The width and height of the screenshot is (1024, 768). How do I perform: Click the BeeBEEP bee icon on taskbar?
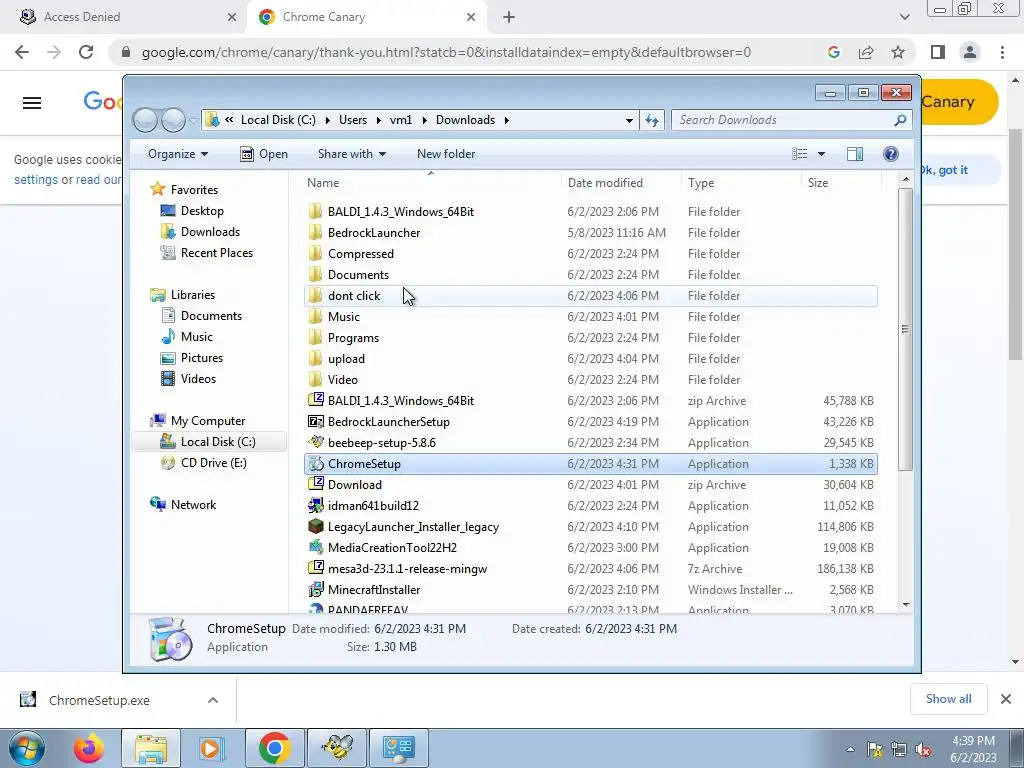(x=337, y=748)
